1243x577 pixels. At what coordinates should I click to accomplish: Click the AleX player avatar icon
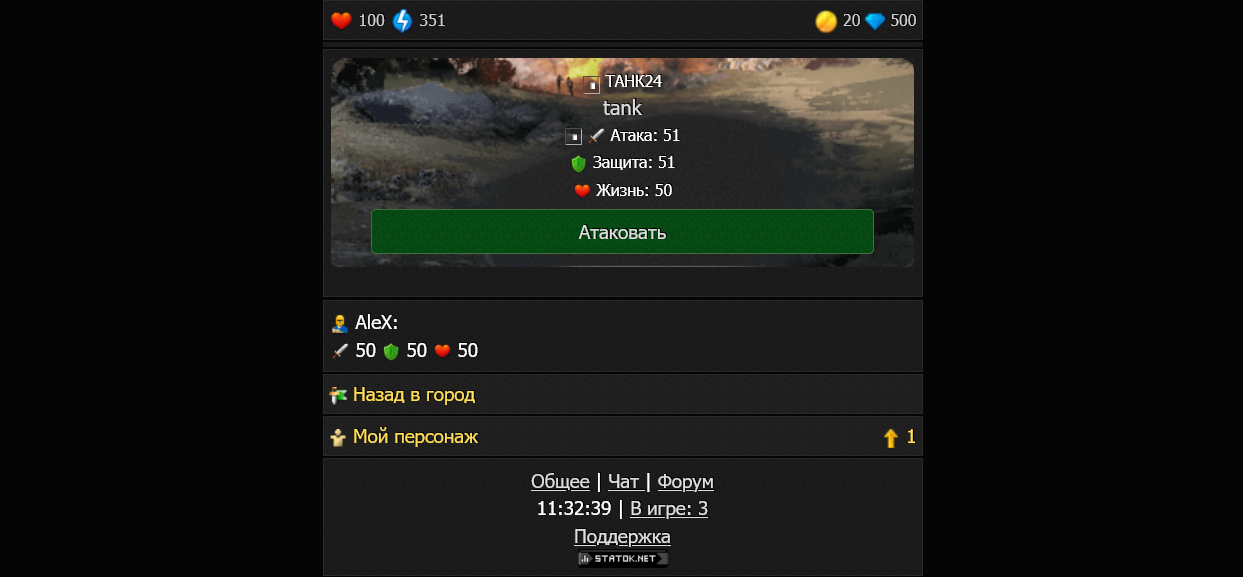click(x=340, y=323)
